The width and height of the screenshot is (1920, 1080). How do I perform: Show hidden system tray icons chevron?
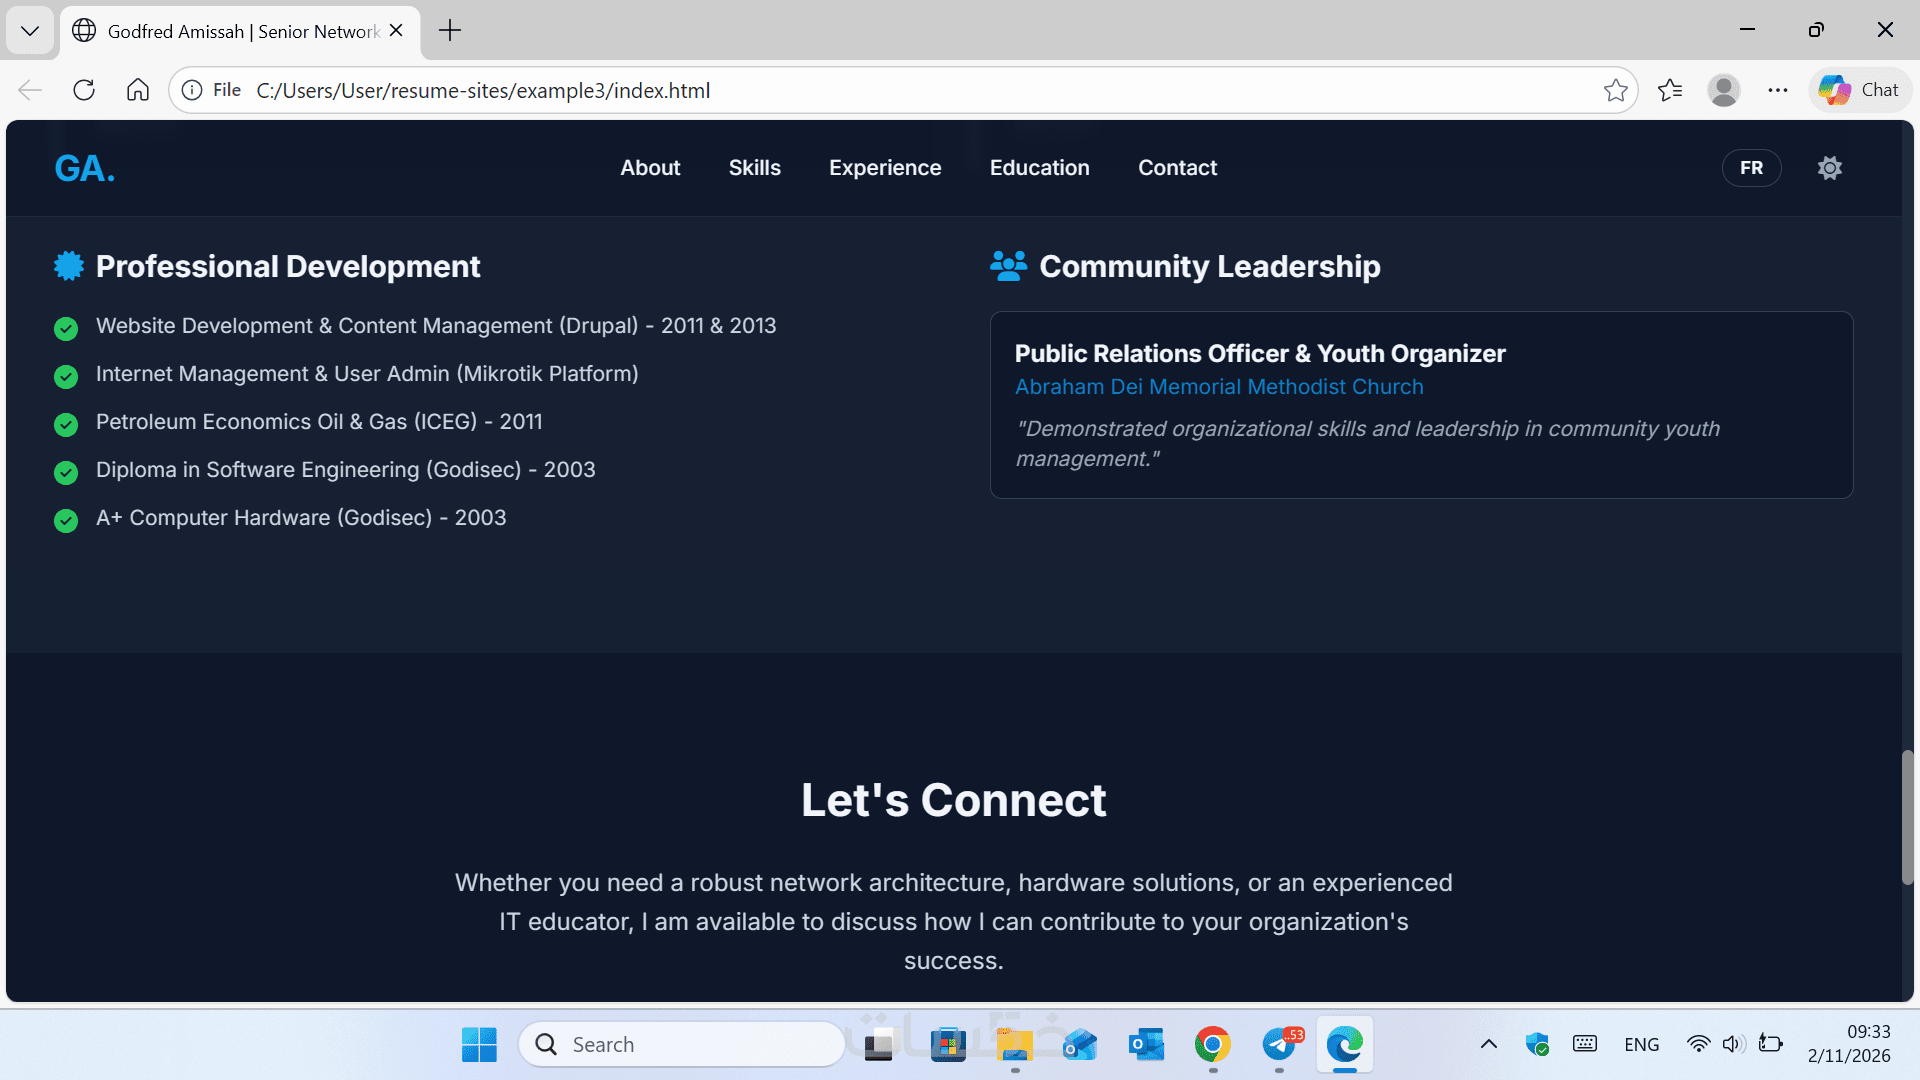(x=1488, y=1044)
